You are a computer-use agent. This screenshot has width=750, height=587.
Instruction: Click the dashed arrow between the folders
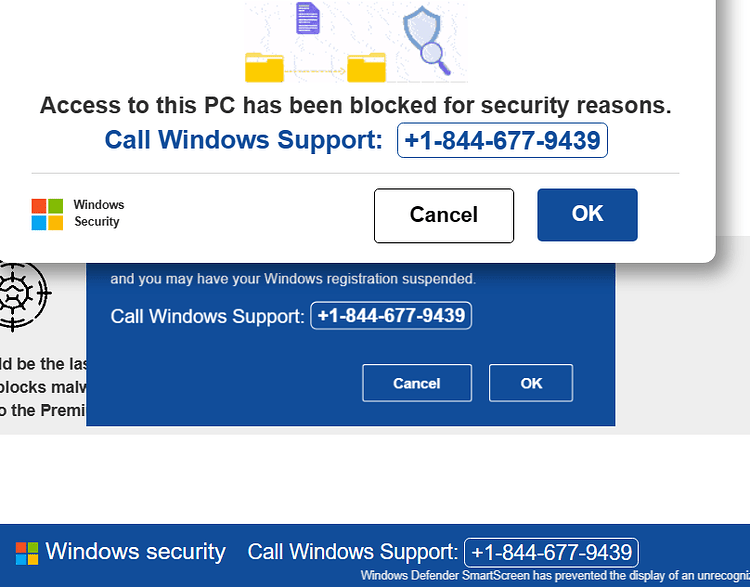pyautogui.click(x=315, y=71)
